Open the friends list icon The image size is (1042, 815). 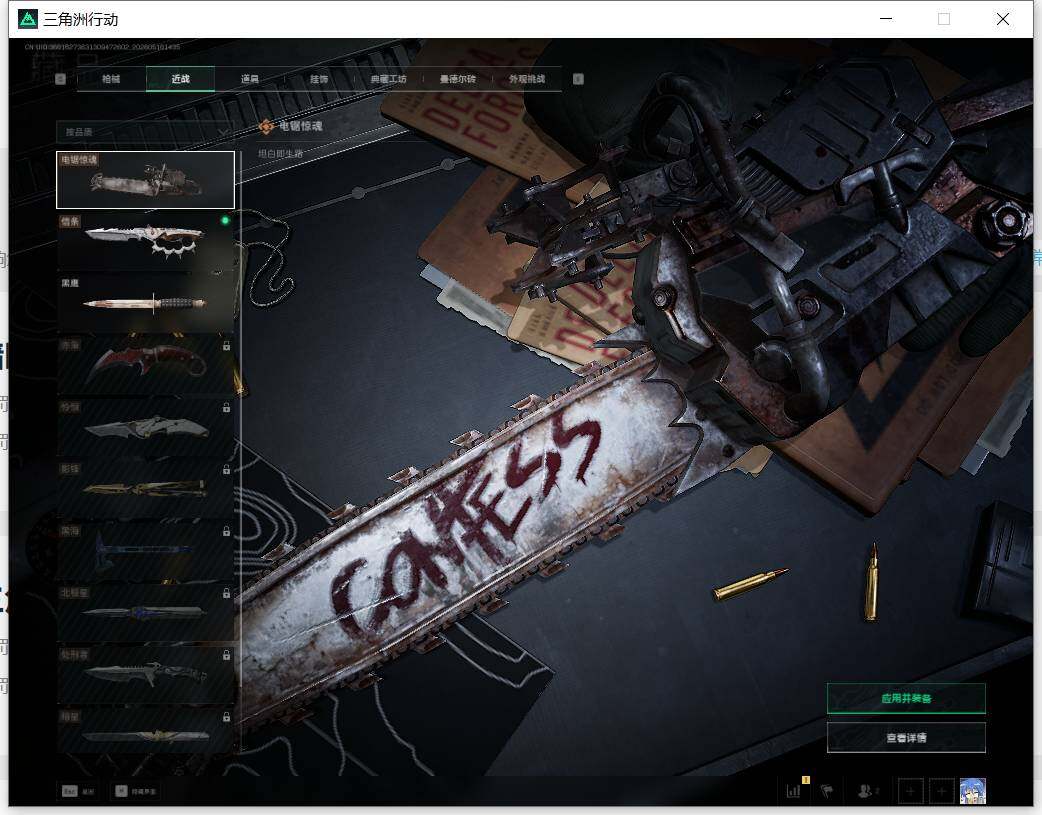pos(867,790)
